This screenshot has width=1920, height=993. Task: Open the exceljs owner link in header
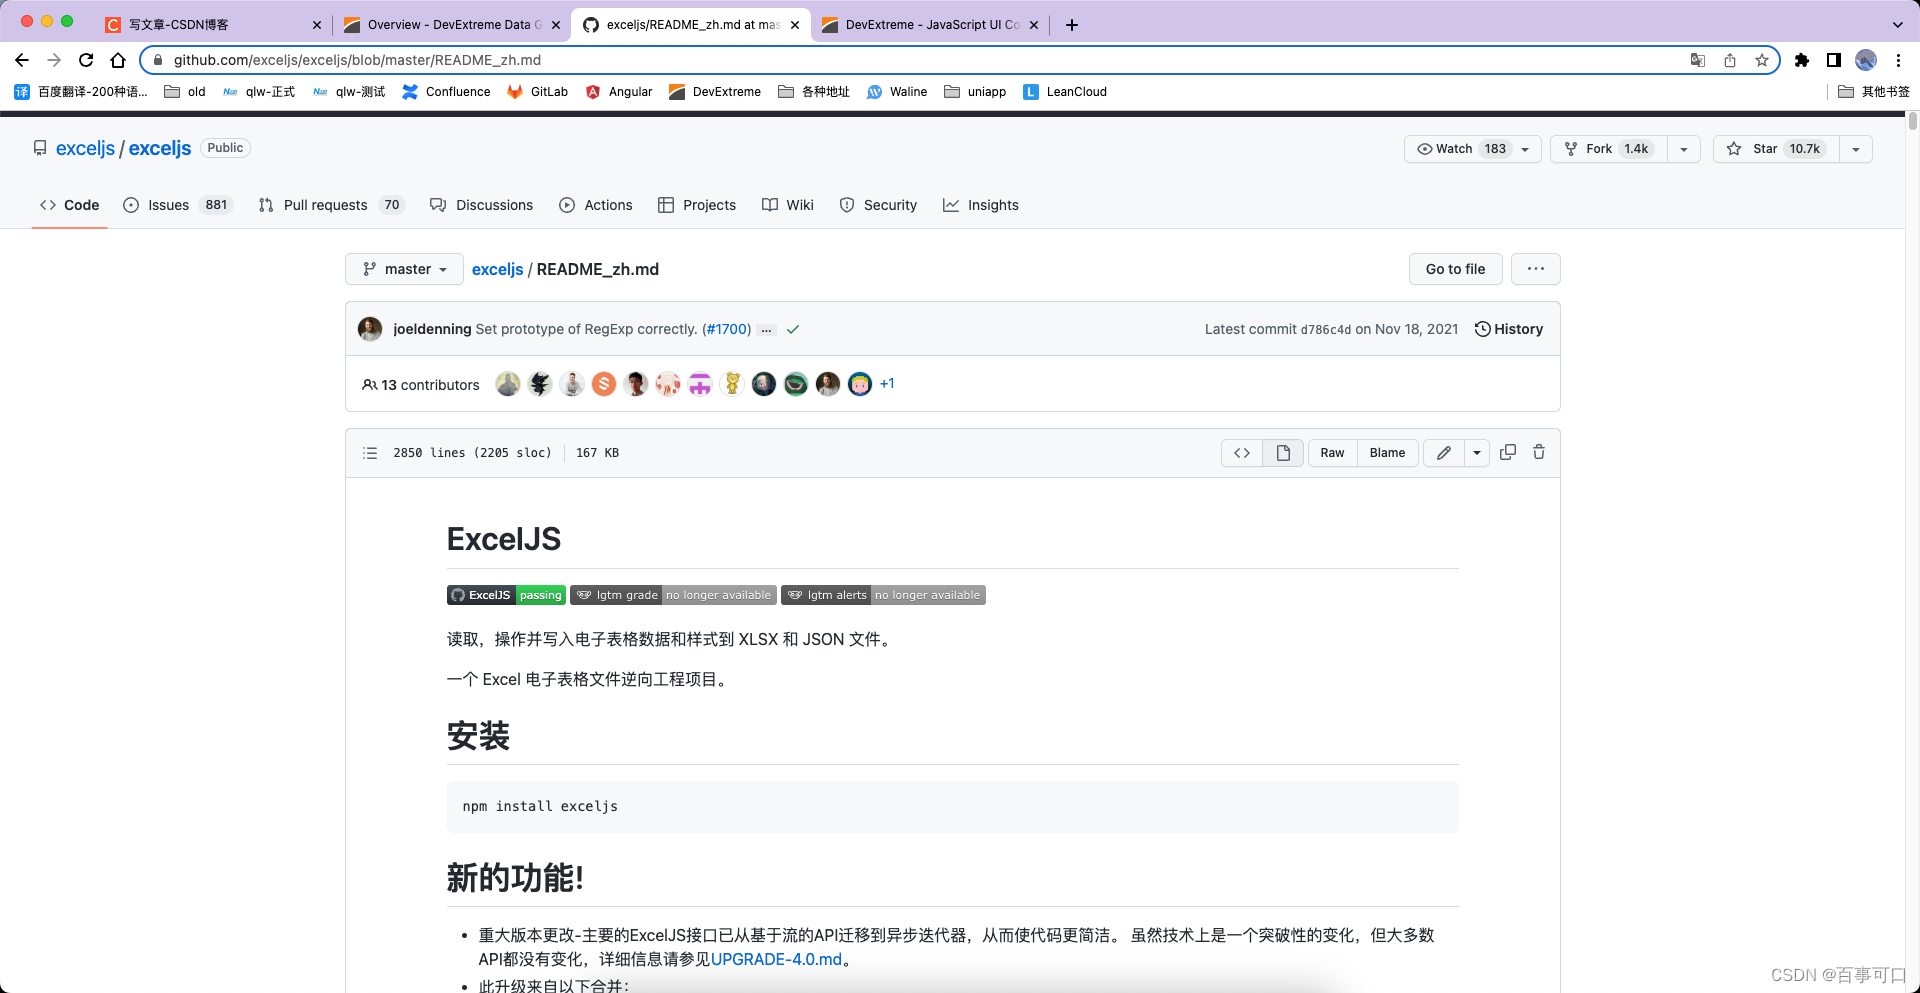pos(85,148)
